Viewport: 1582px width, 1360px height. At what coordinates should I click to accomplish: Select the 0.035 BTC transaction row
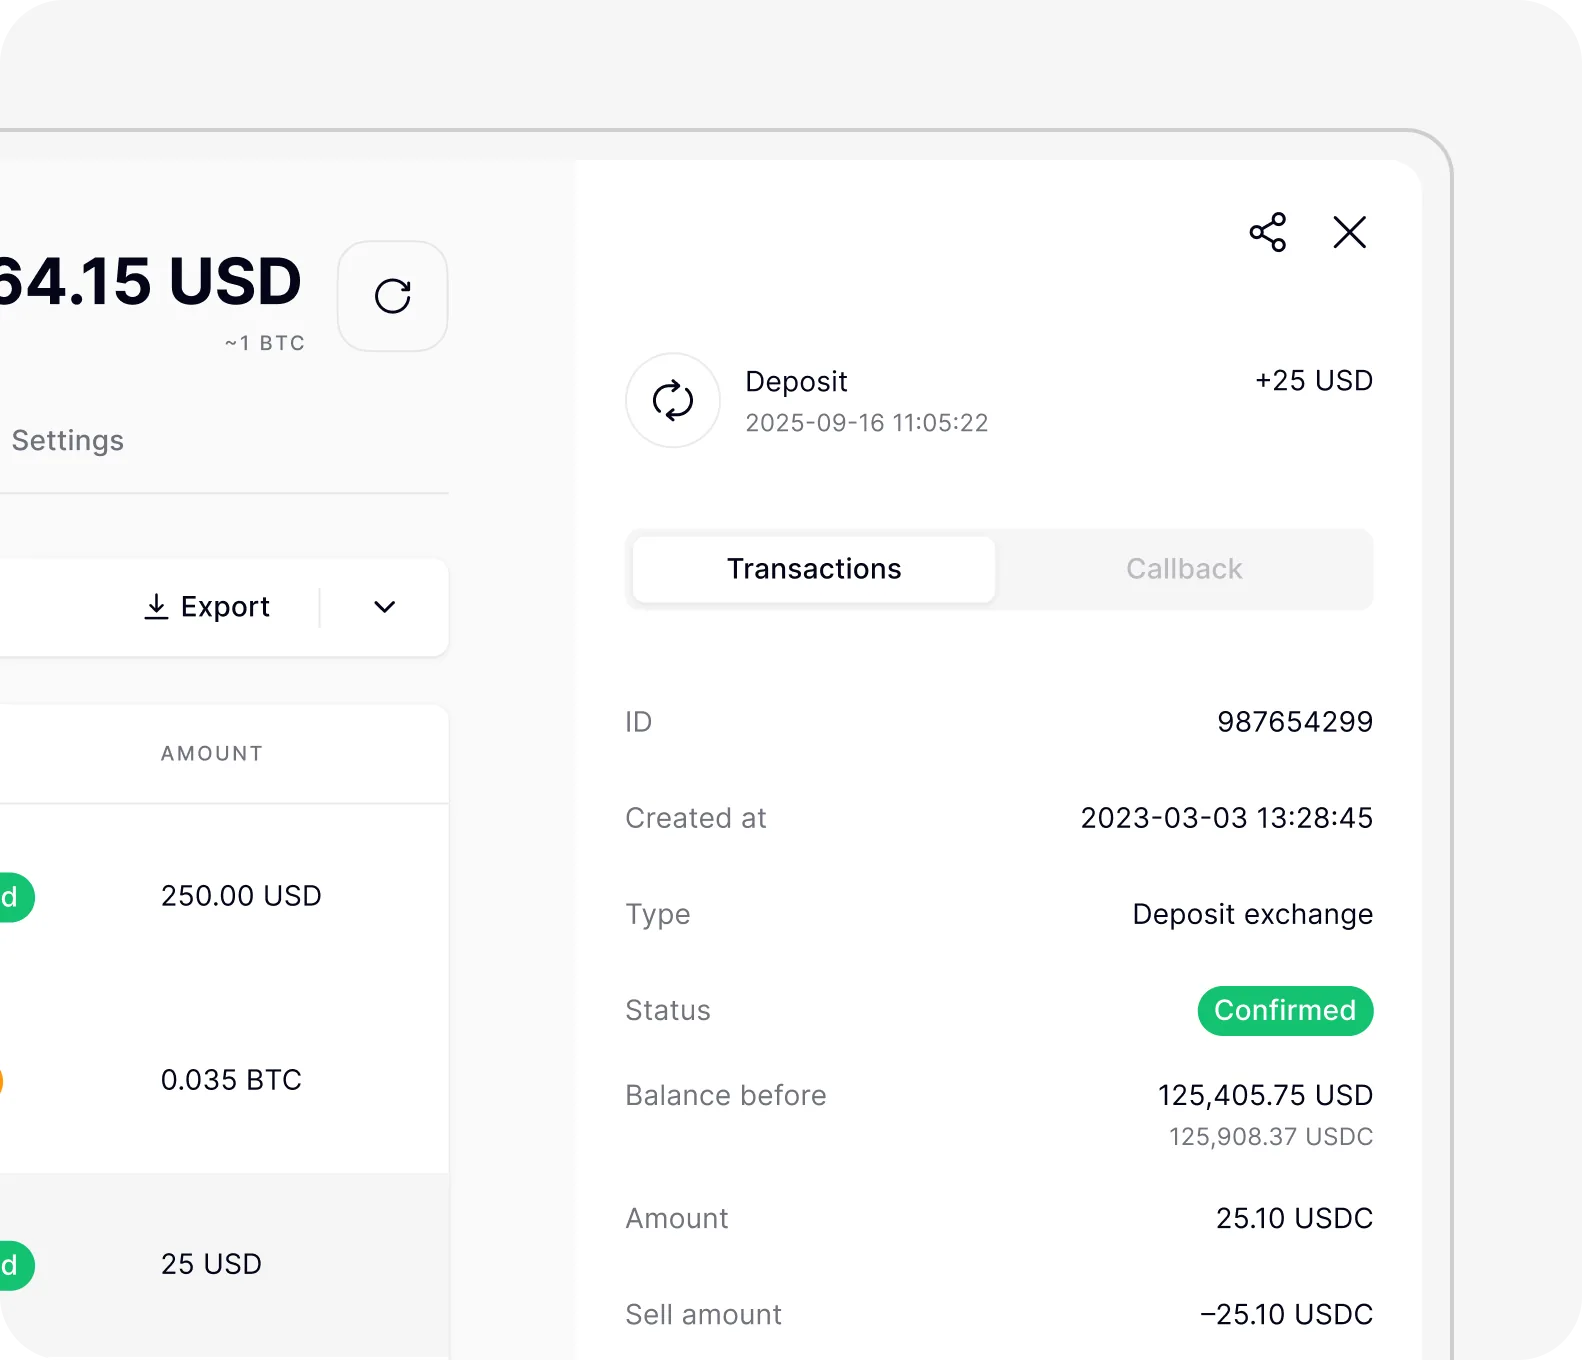(224, 1080)
